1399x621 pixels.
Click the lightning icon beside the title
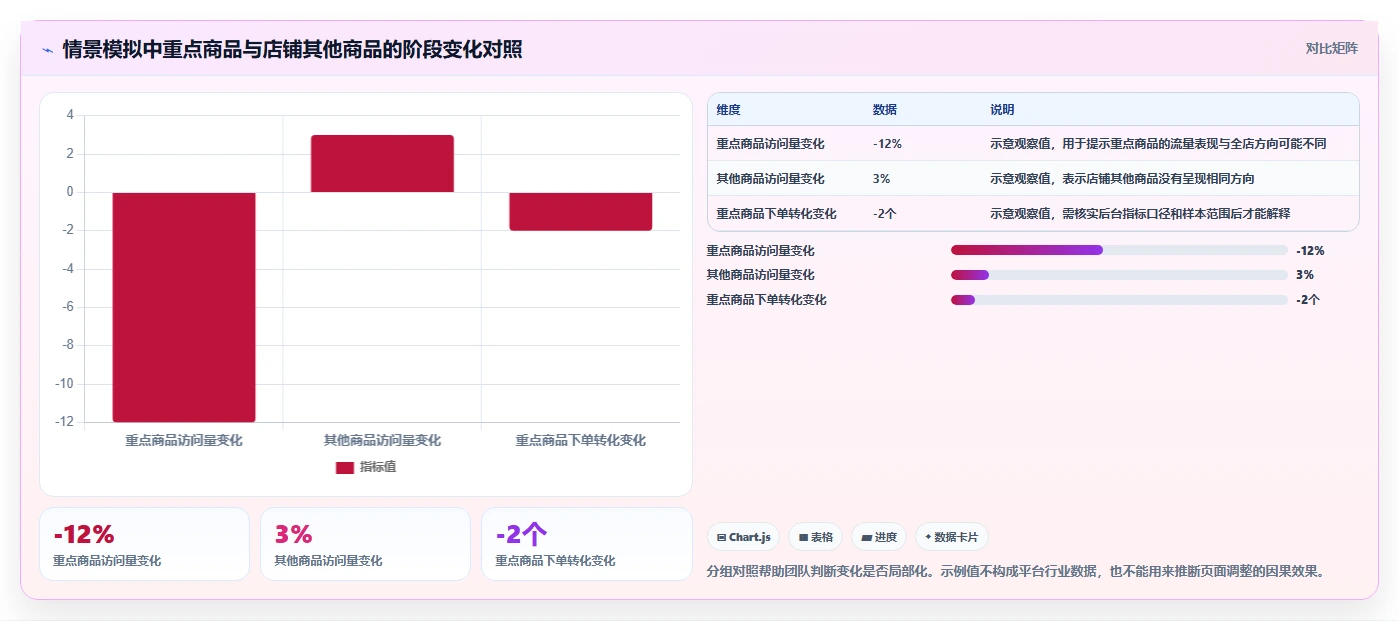coord(47,49)
